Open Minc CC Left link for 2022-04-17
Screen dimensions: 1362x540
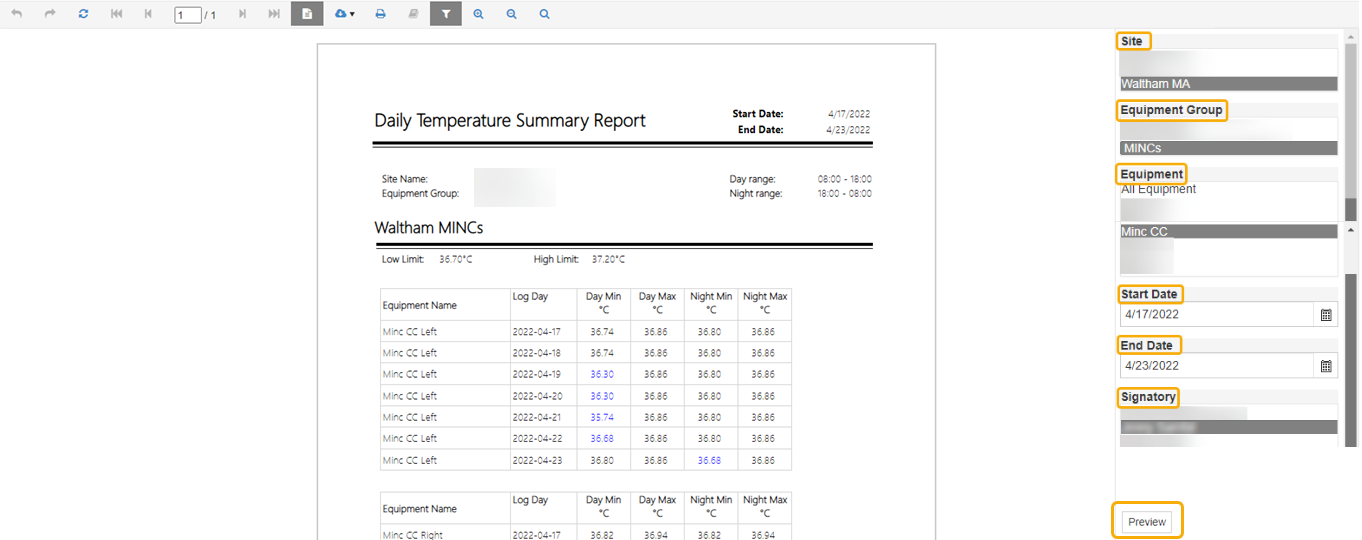(410, 332)
